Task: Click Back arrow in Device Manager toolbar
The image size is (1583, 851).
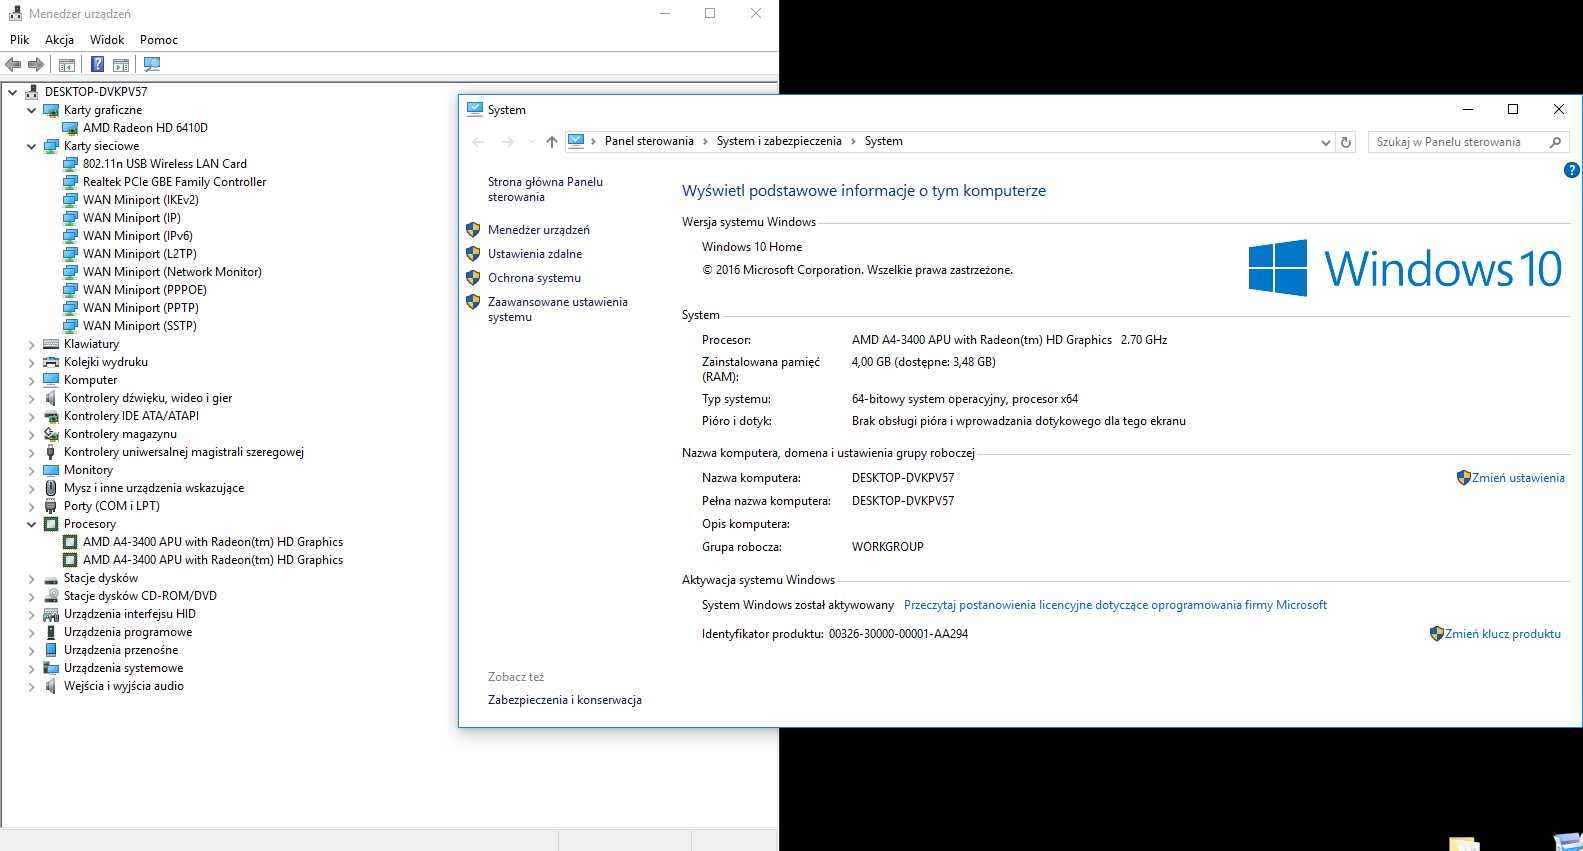Action: pyautogui.click(x=13, y=65)
